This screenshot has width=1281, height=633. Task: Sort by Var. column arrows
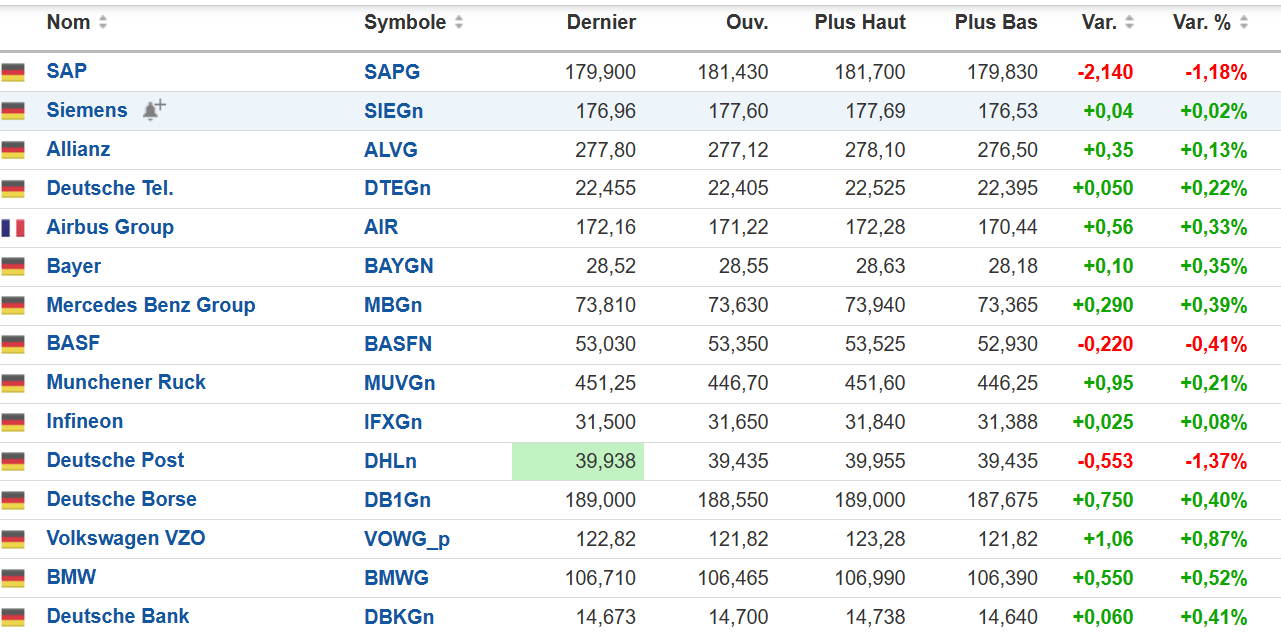(x=1129, y=23)
